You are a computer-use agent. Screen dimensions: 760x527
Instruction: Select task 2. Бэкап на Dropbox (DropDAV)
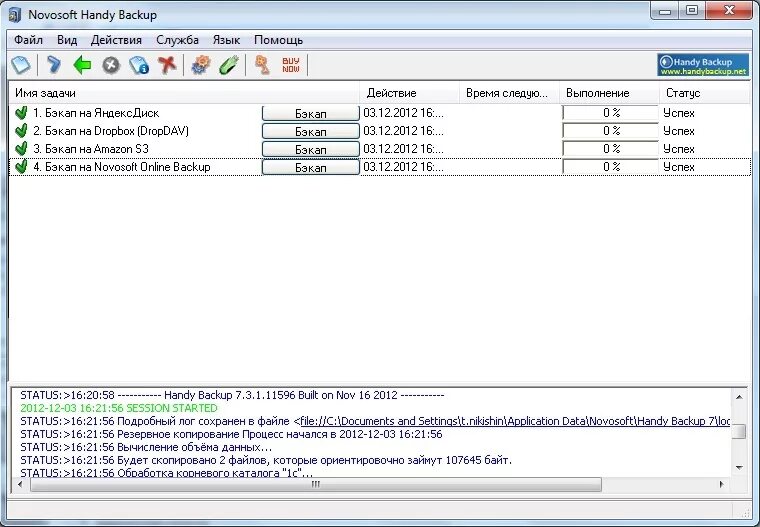click(111, 131)
